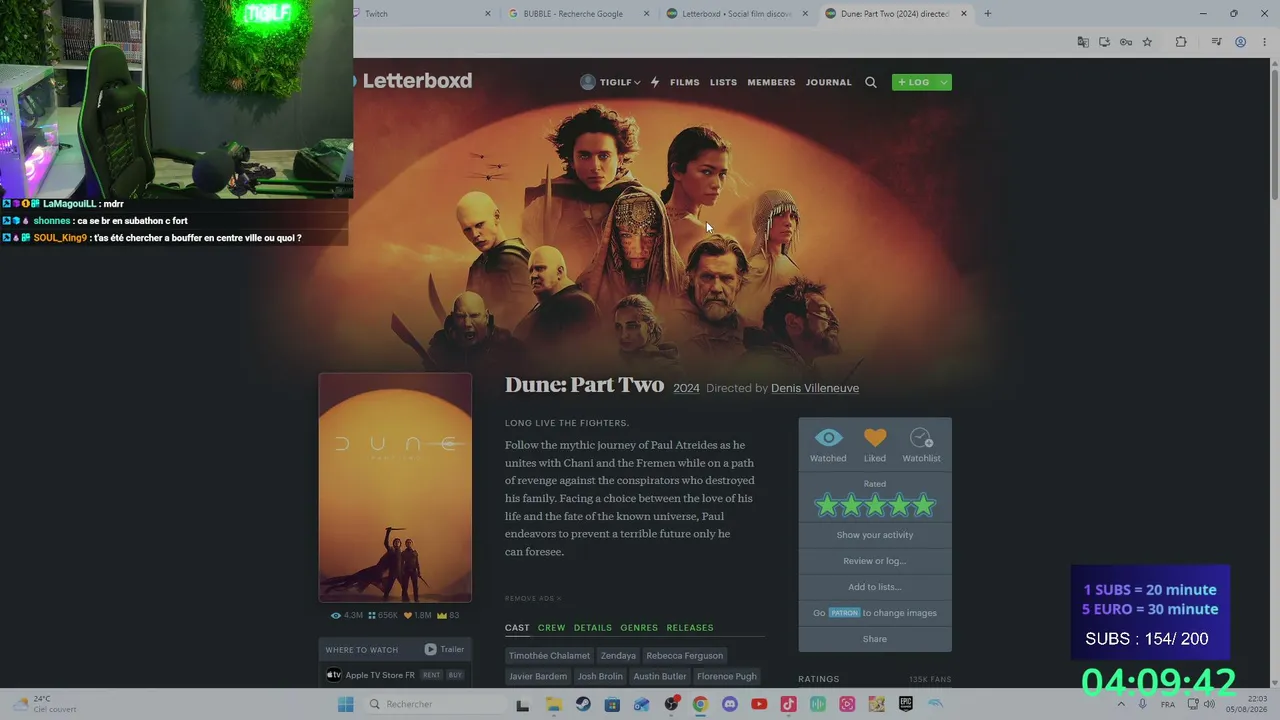Switch to the DETAILS tab
Screen dimensions: 1280x720
[x=593, y=628]
